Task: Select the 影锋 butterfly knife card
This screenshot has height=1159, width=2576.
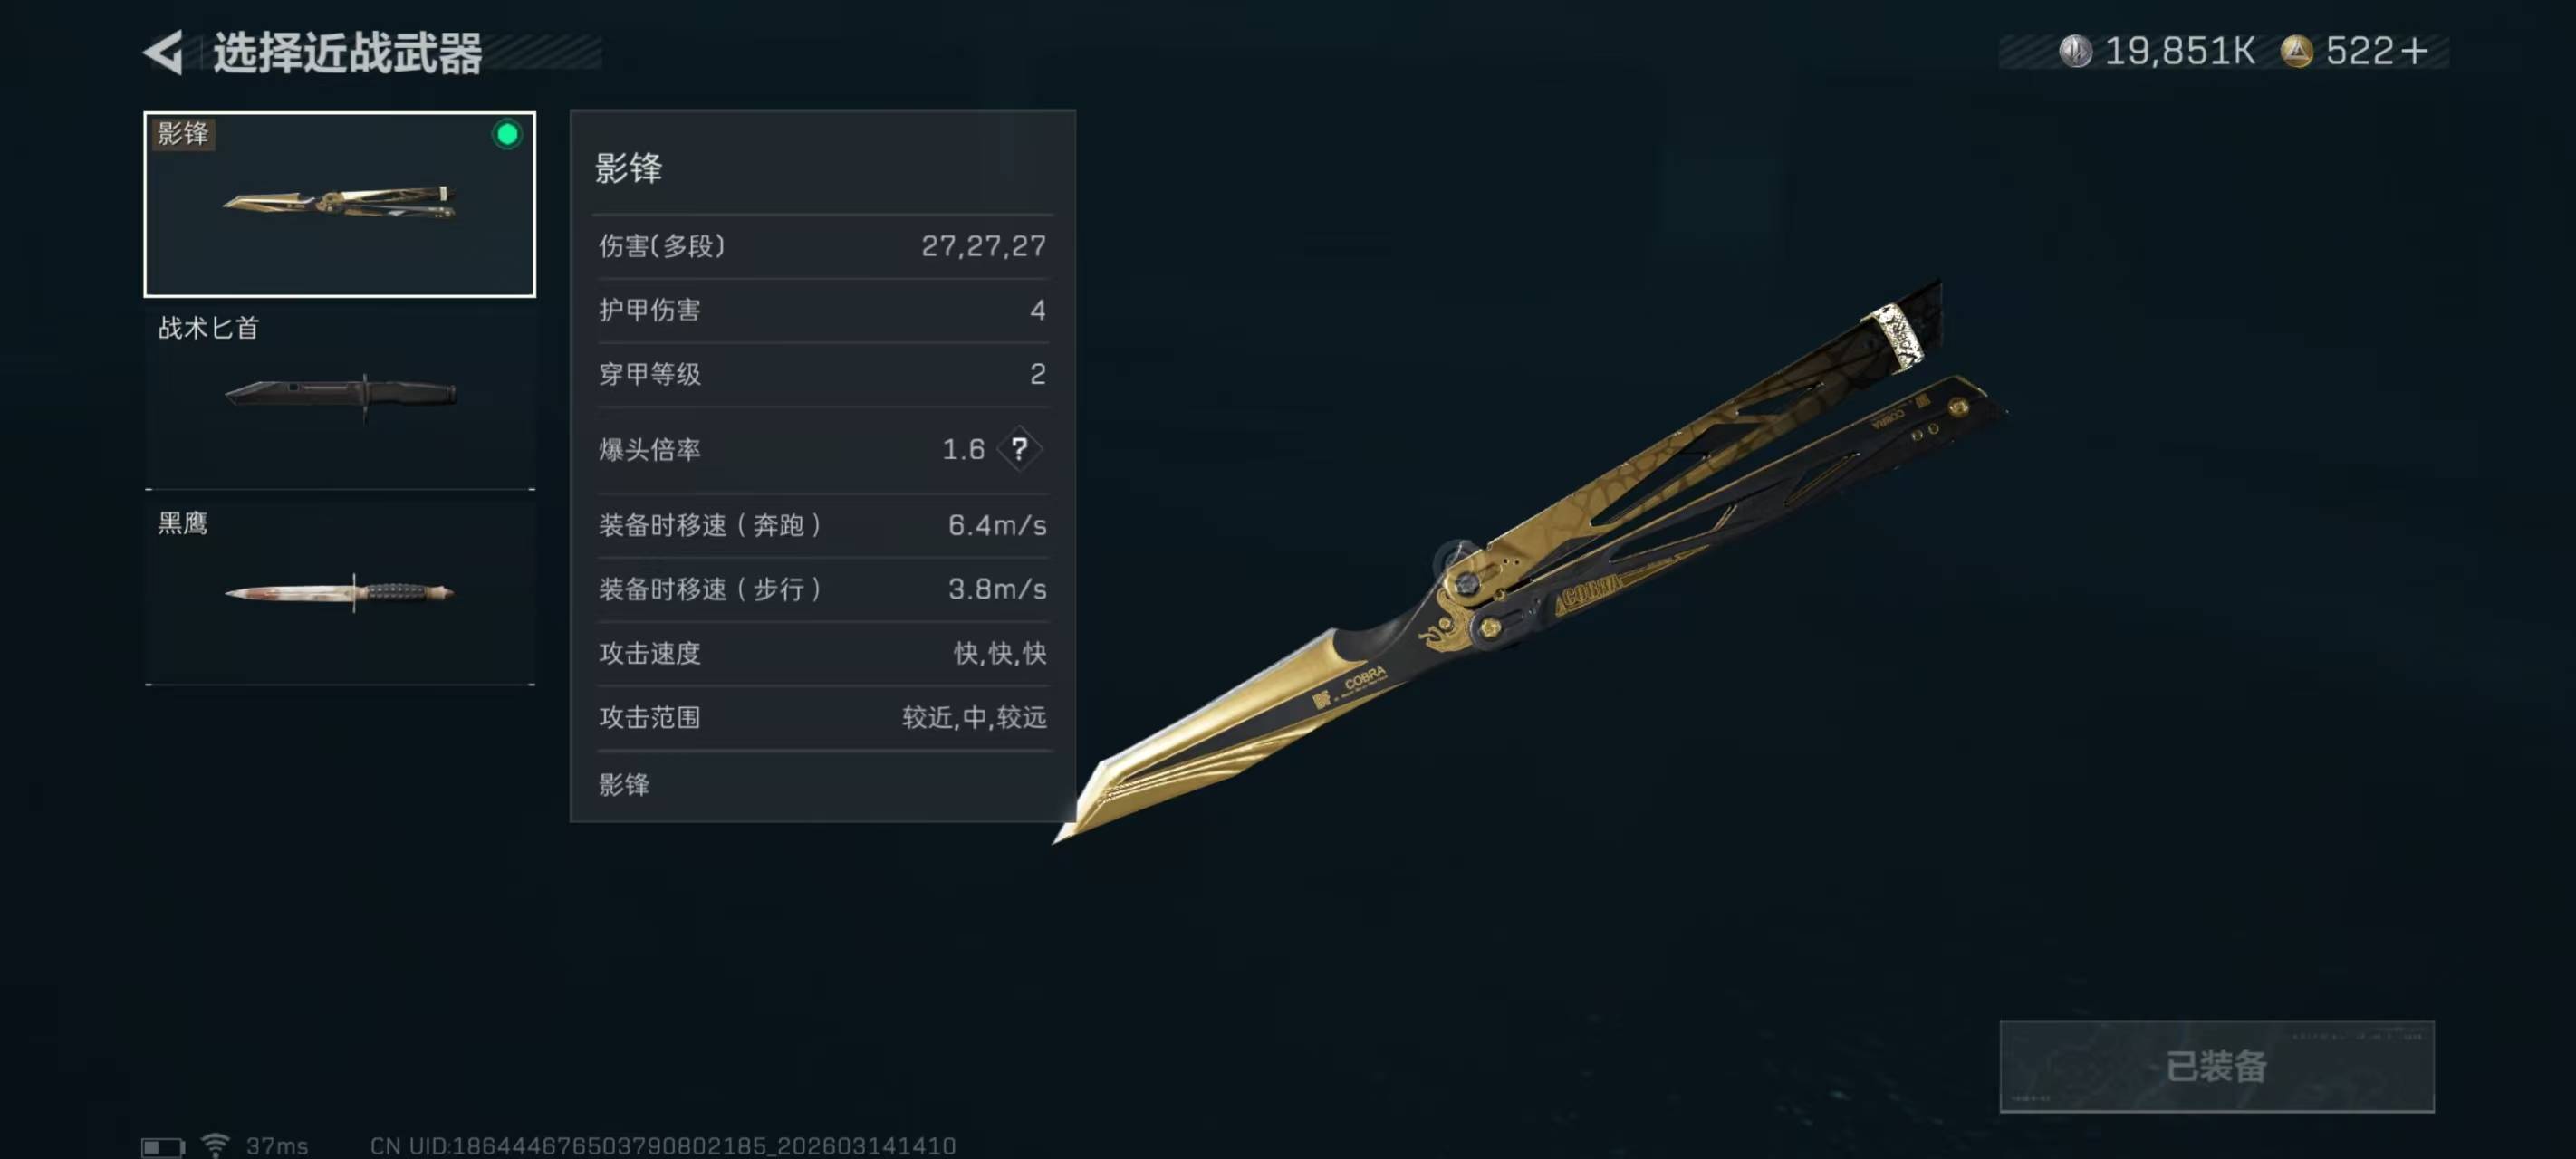Action: (340, 204)
